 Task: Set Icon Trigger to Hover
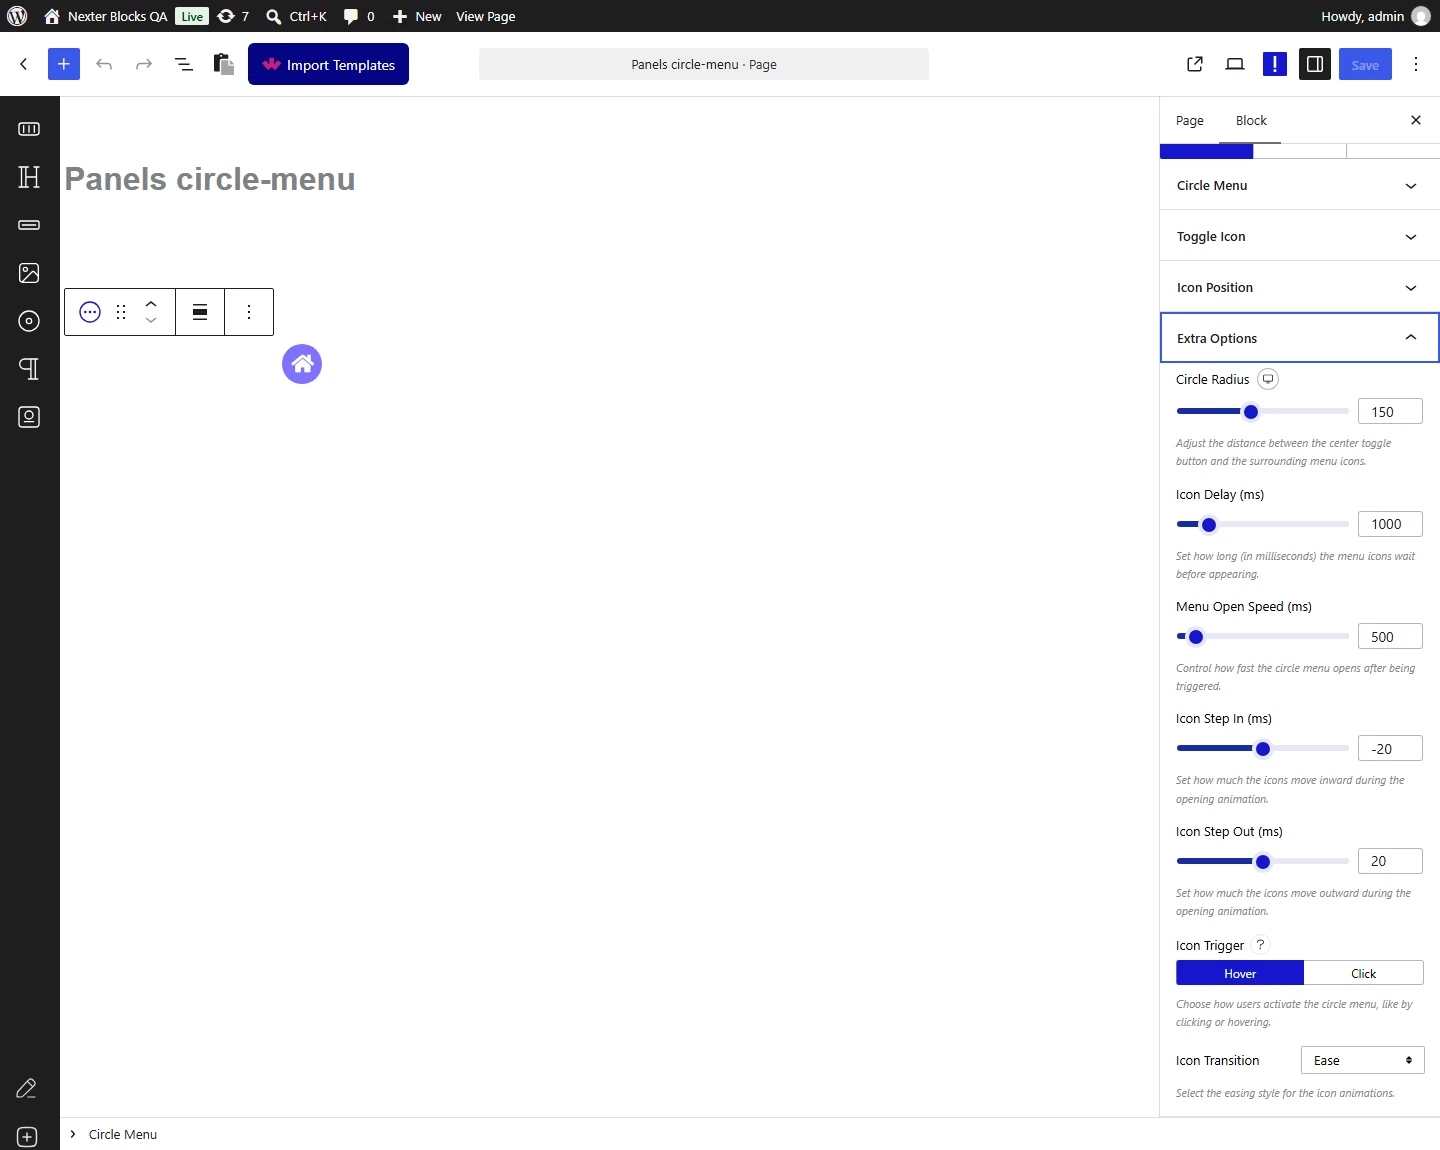pyautogui.click(x=1240, y=973)
